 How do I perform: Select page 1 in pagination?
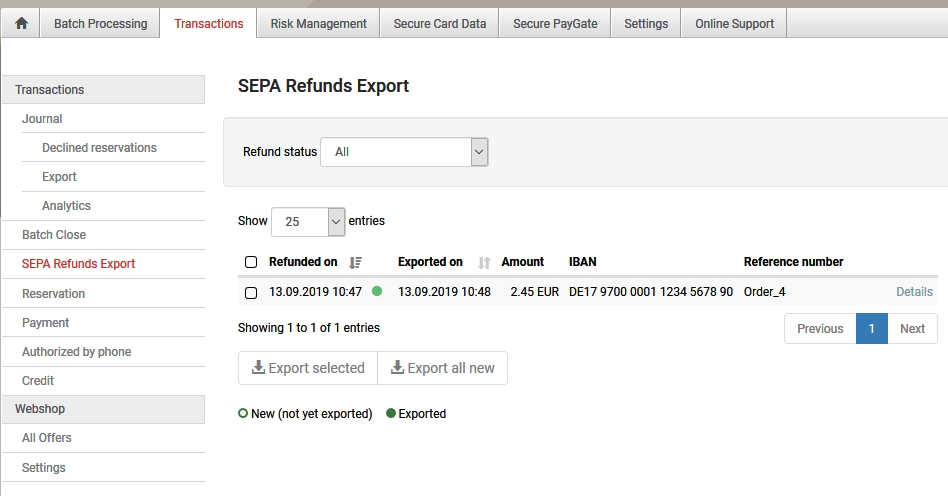871,328
